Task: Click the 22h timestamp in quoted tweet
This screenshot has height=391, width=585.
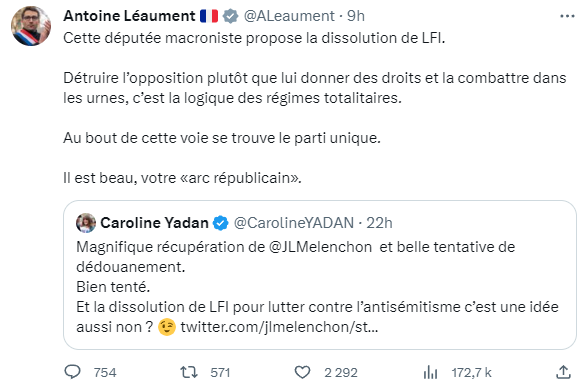Action: click(379, 223)
